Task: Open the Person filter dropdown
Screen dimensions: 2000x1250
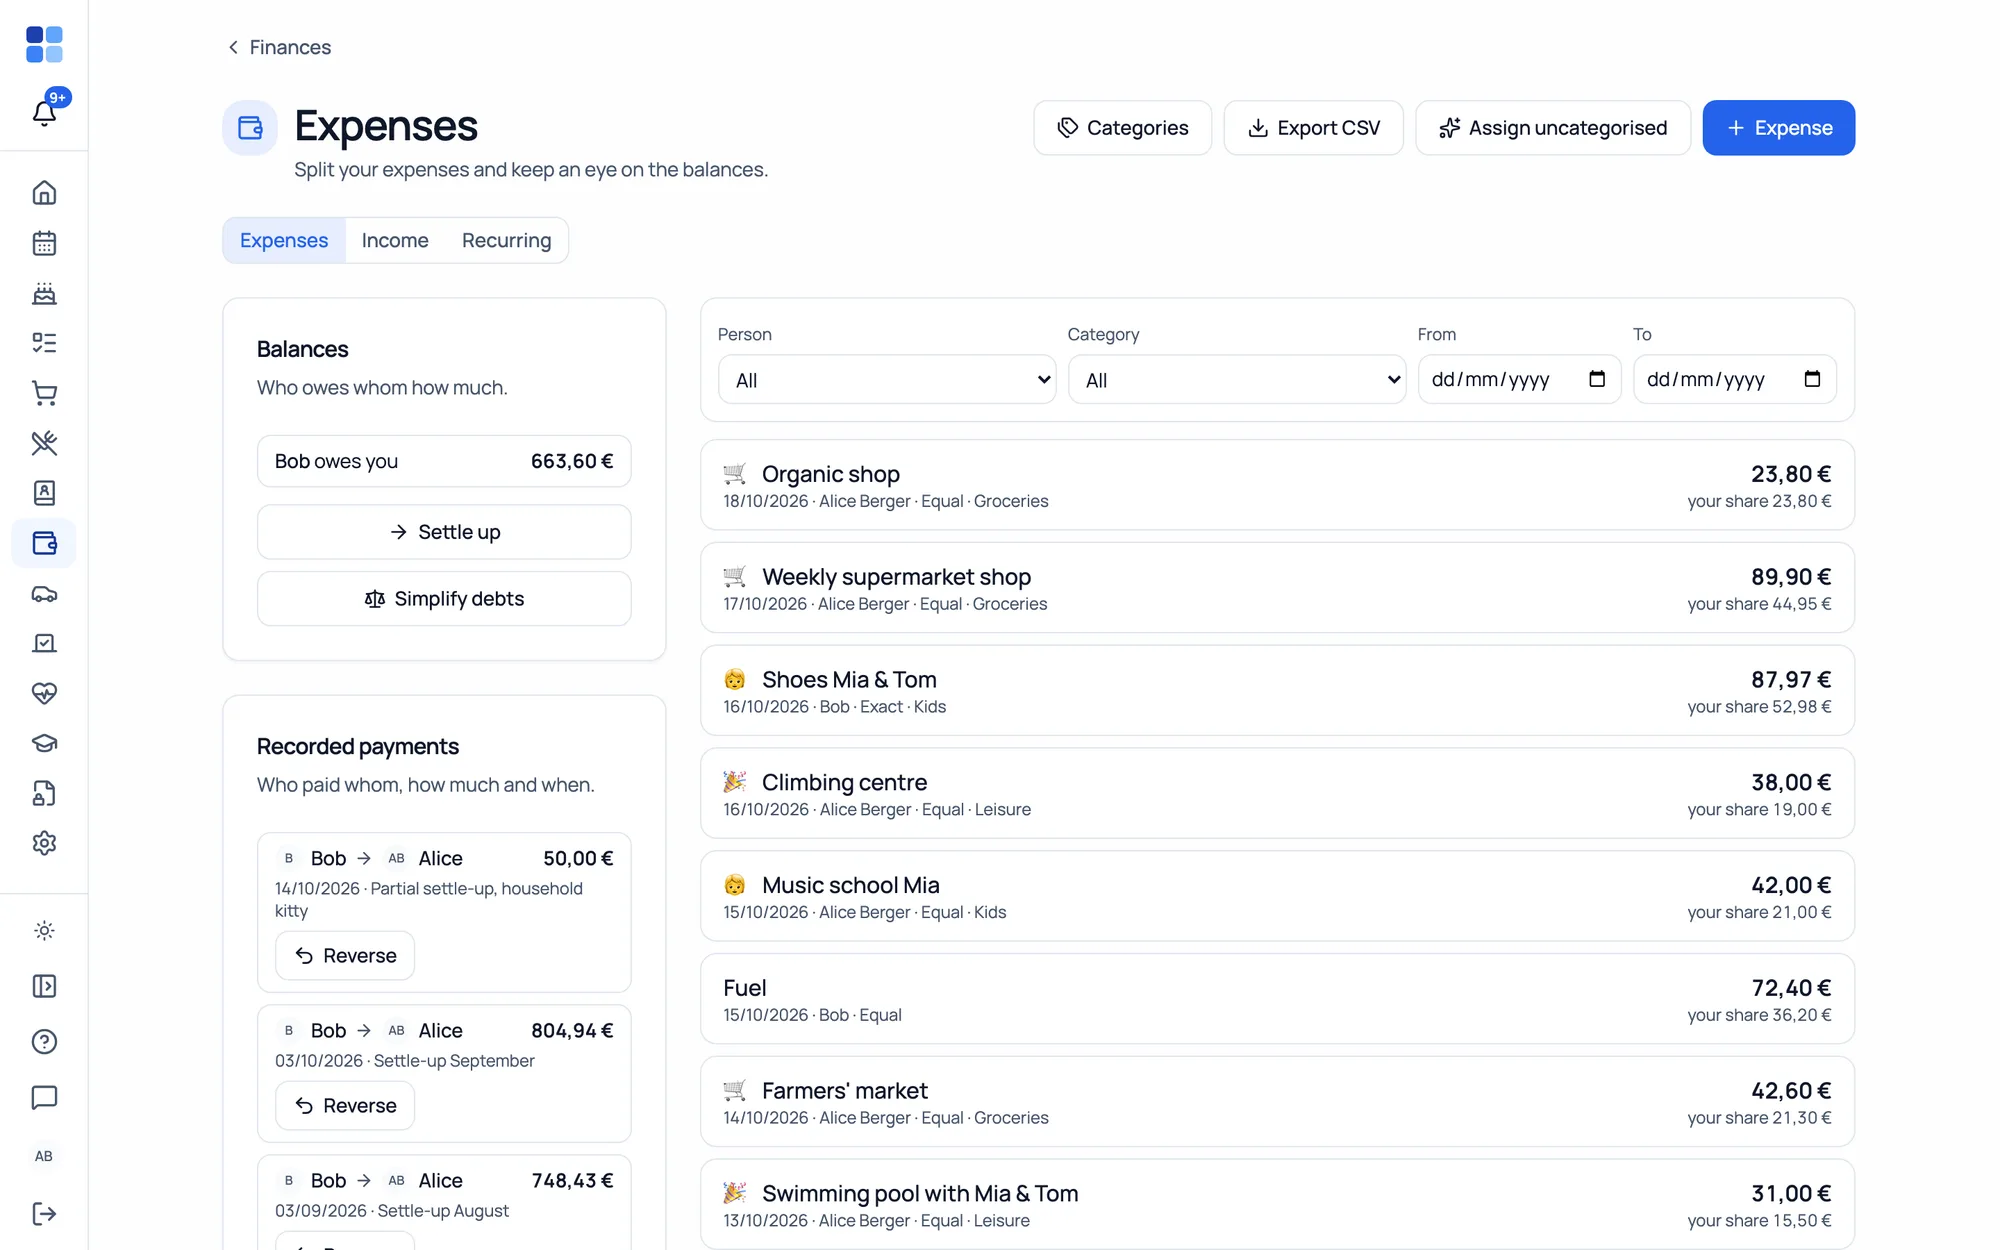Action: (887, 380)
